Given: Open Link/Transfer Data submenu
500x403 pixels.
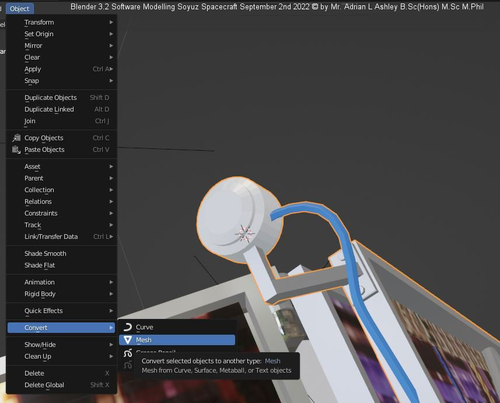Looking at the screenshot, I should click(x=61, y=237).
